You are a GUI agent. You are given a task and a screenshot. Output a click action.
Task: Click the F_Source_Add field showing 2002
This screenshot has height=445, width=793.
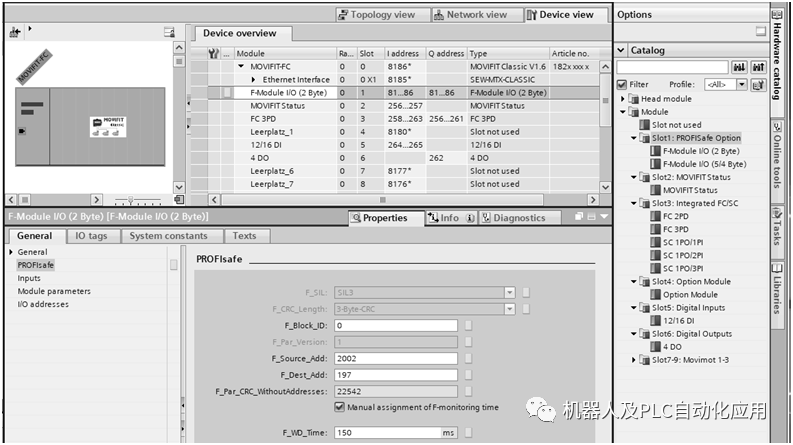395,359
